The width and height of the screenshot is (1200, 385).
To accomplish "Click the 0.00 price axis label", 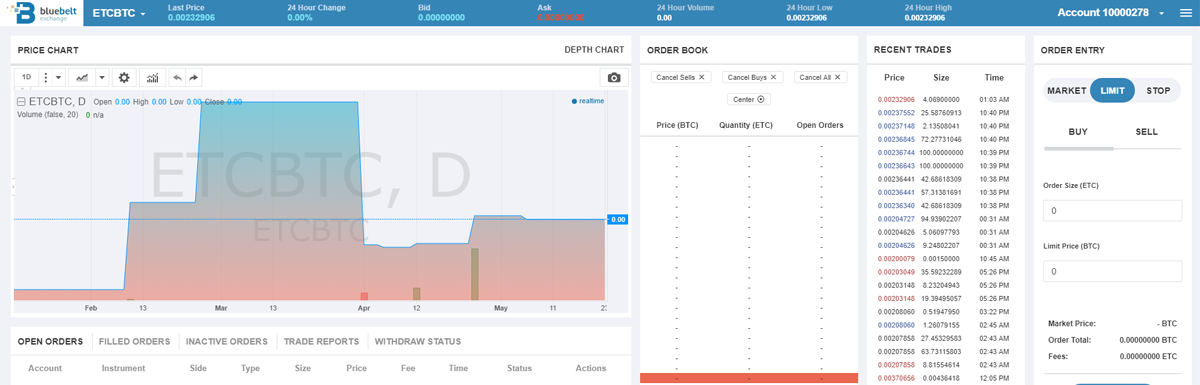I will (618, 219).
